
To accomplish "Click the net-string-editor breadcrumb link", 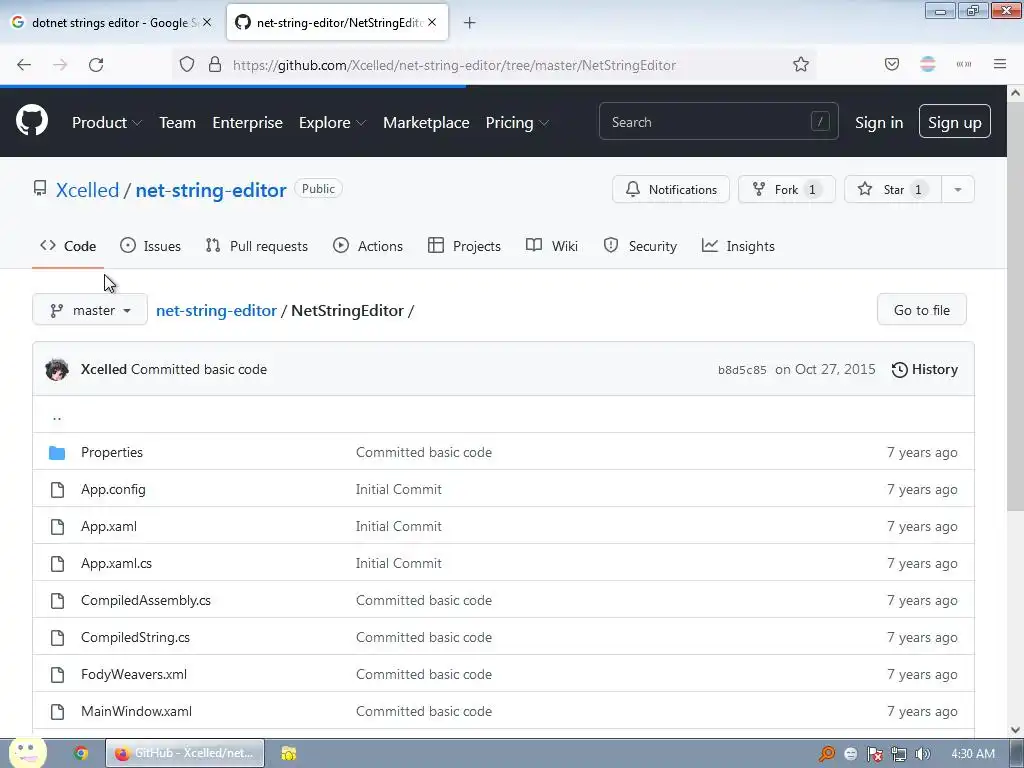I will click(216, 311).
